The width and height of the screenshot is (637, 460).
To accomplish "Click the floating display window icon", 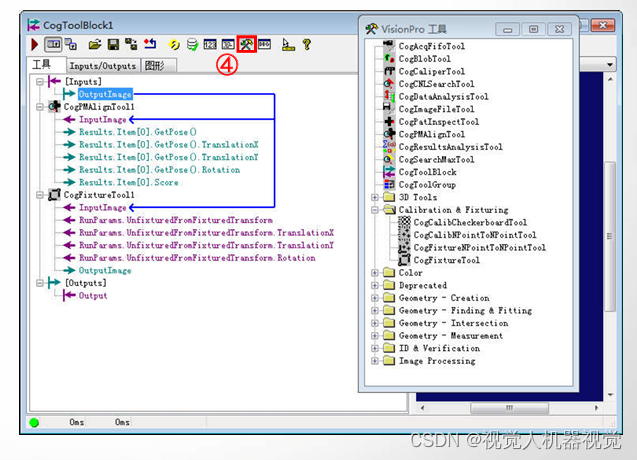I will pyautogui.click(x=71, y=44).
